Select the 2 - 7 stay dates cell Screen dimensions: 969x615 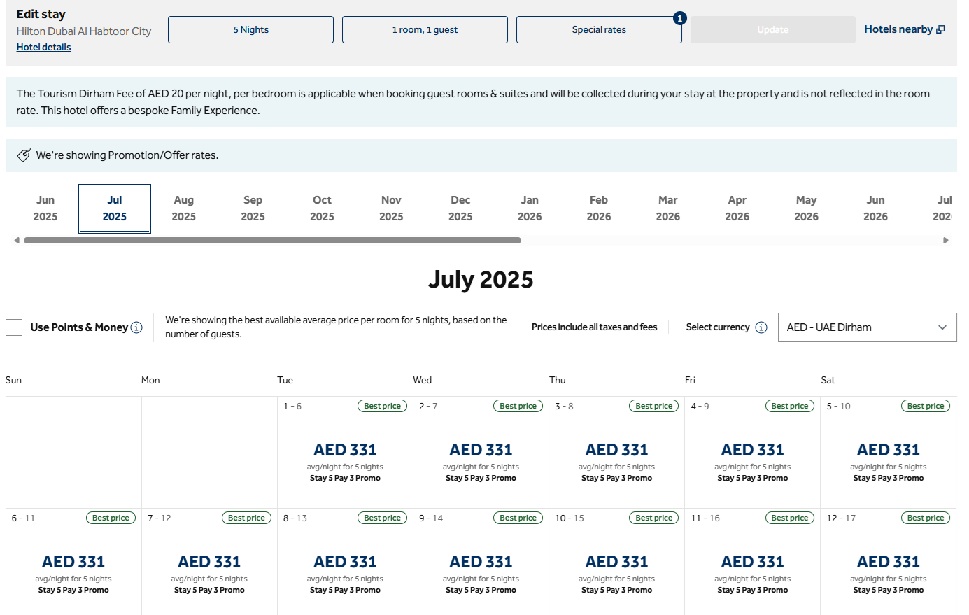(481, 452)
